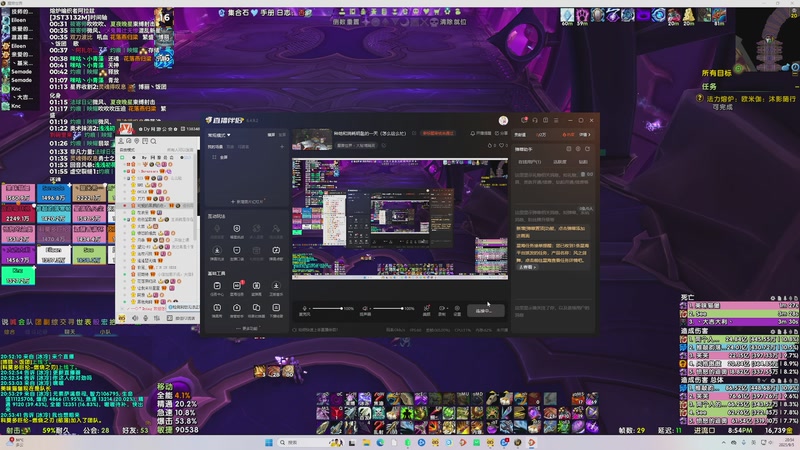The height and width of the screenshot is (450, 800).
Task: Open live companion message icon with red badge
Action: click(524, 120)
